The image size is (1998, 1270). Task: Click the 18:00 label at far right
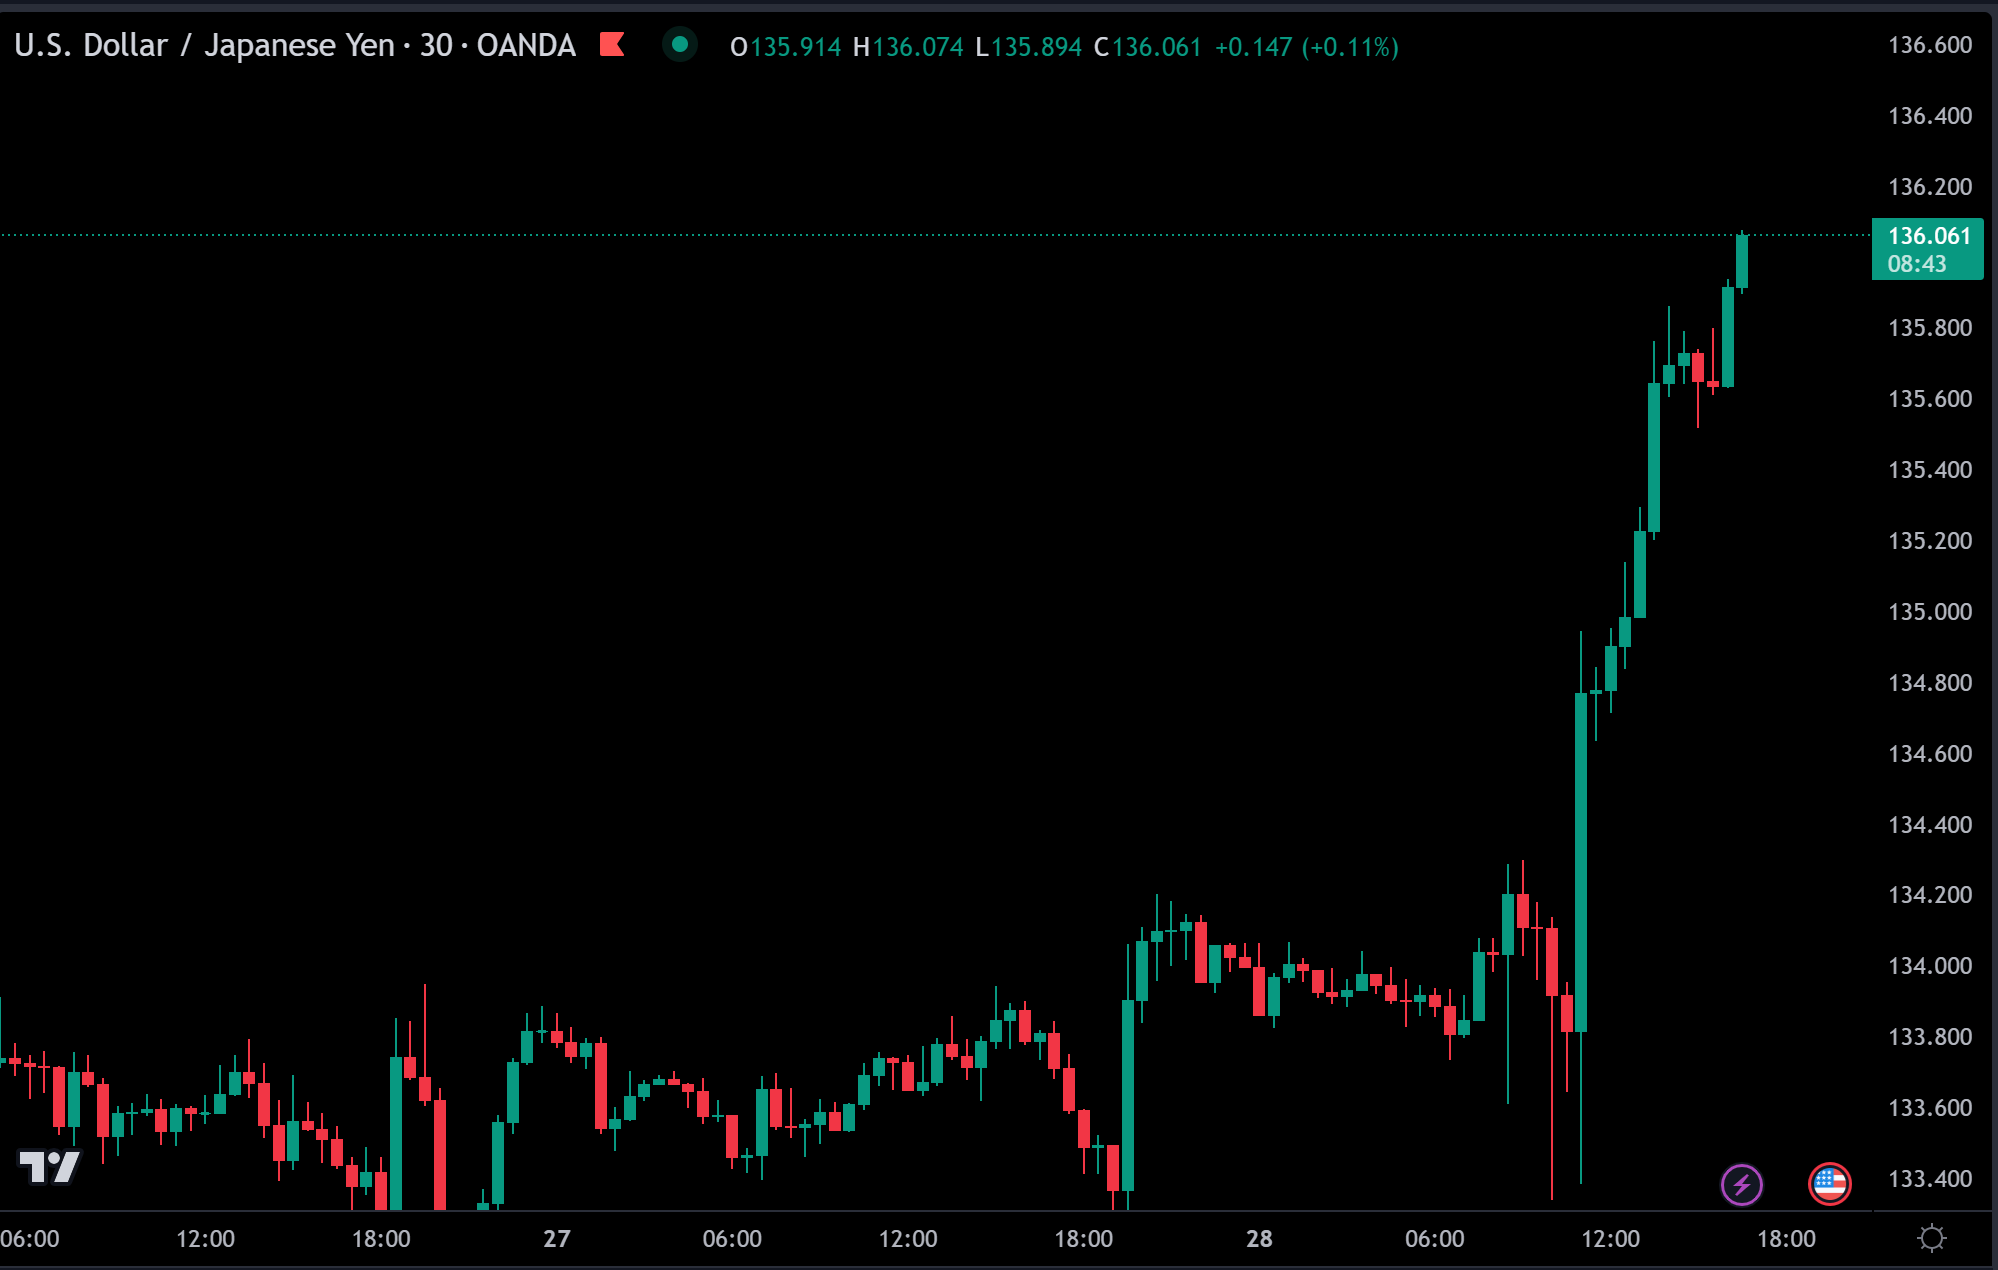point(1786,1239)
